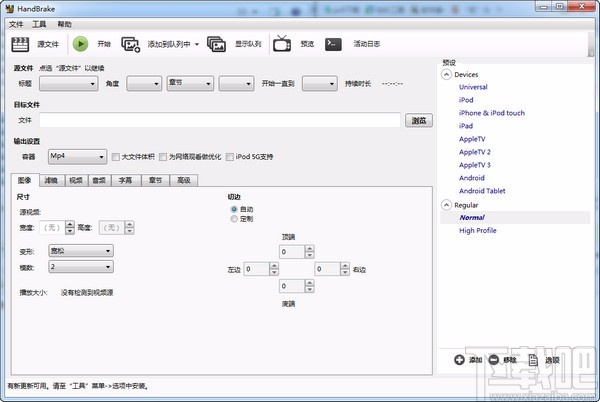Switch to the Video tab
Image resolution: width=600 pixels, height=402 pixels.
[76, 180]
